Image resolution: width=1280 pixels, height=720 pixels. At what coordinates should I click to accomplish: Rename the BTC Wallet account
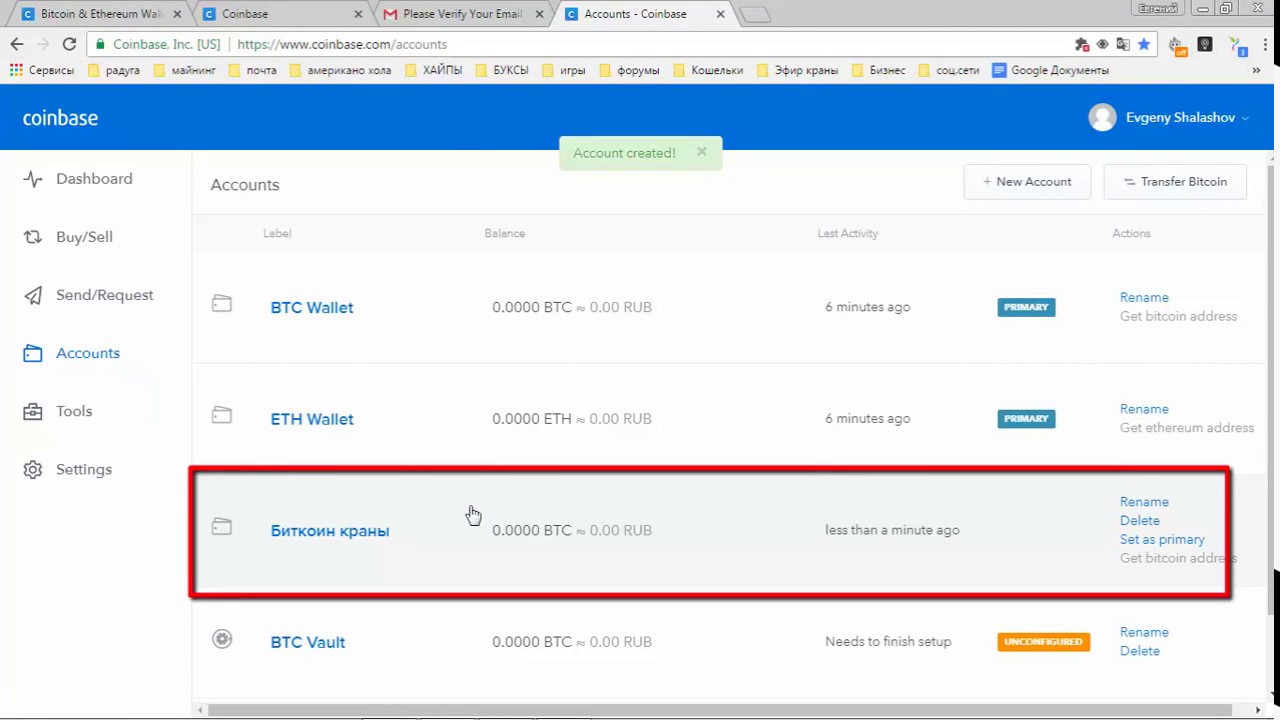pyautogui.click(x=1144, y=297)
